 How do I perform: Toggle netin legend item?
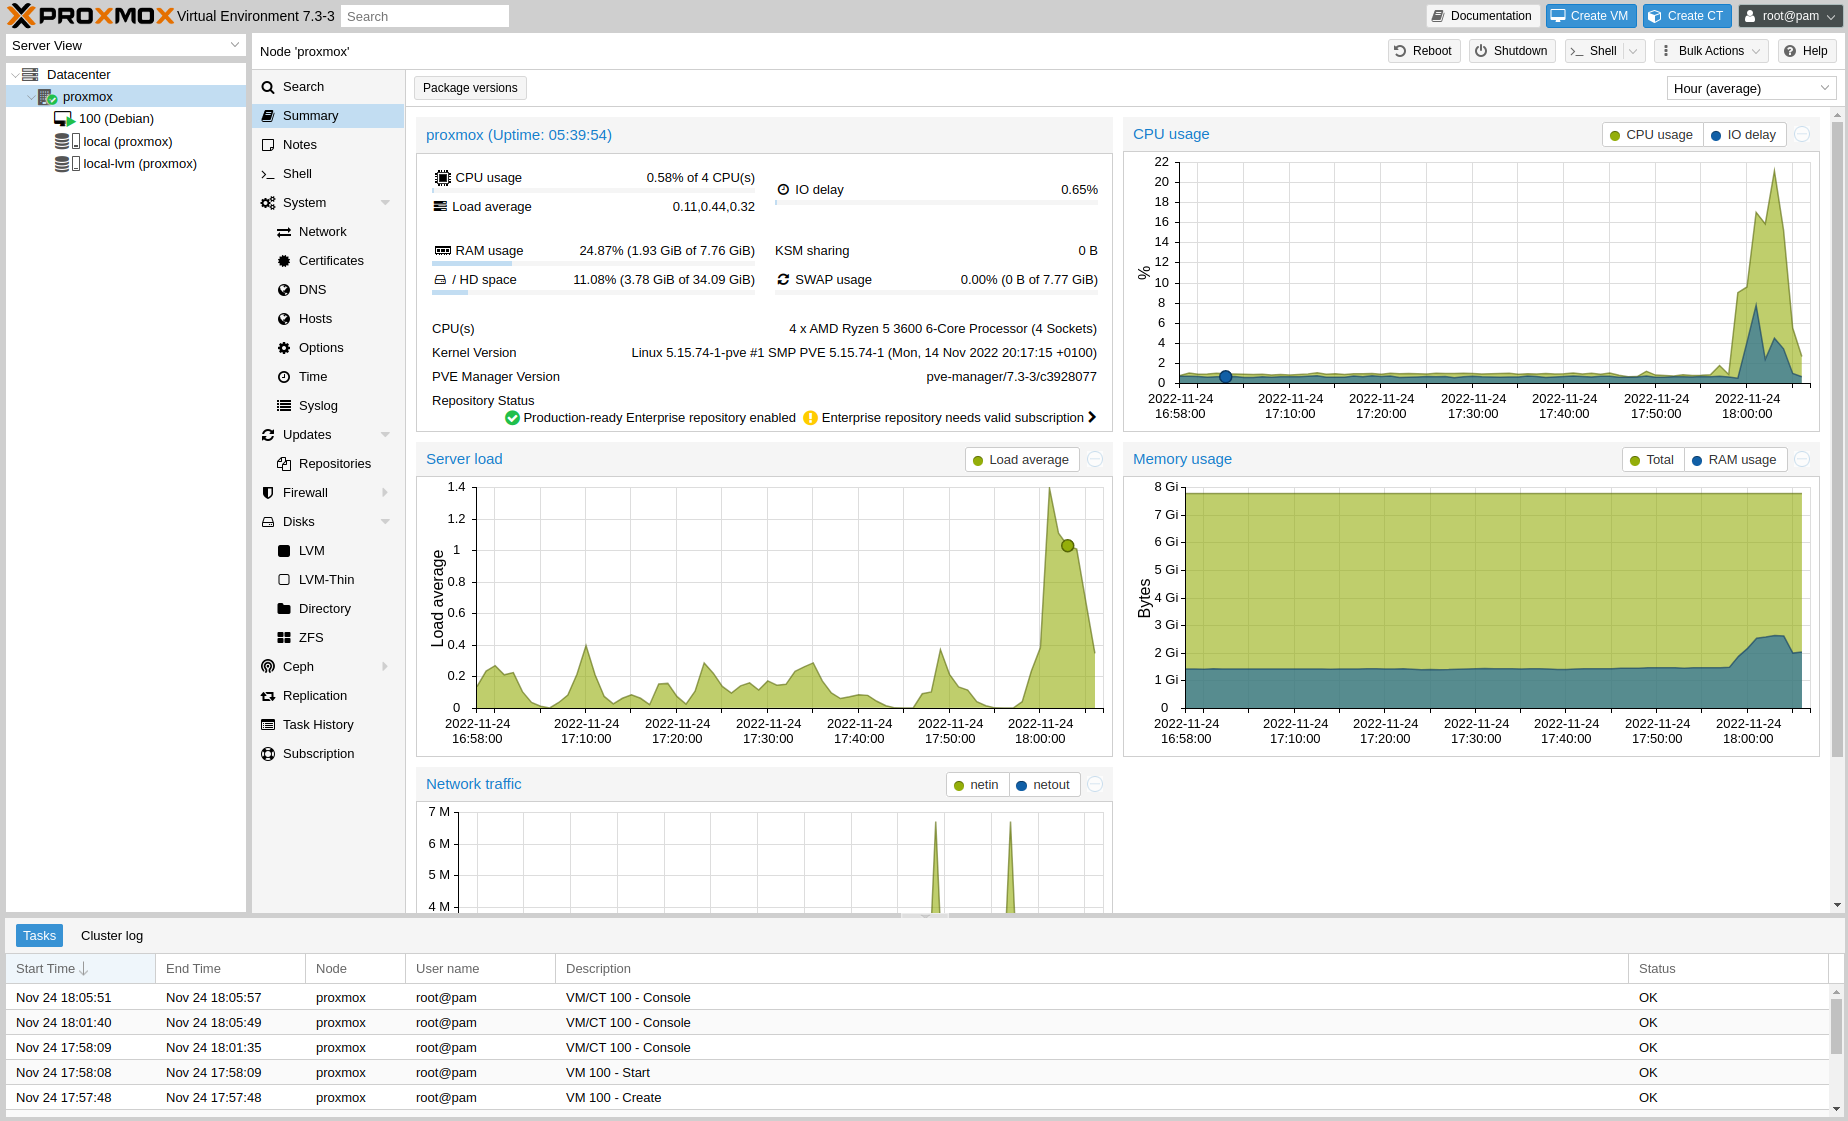point(977,785)
